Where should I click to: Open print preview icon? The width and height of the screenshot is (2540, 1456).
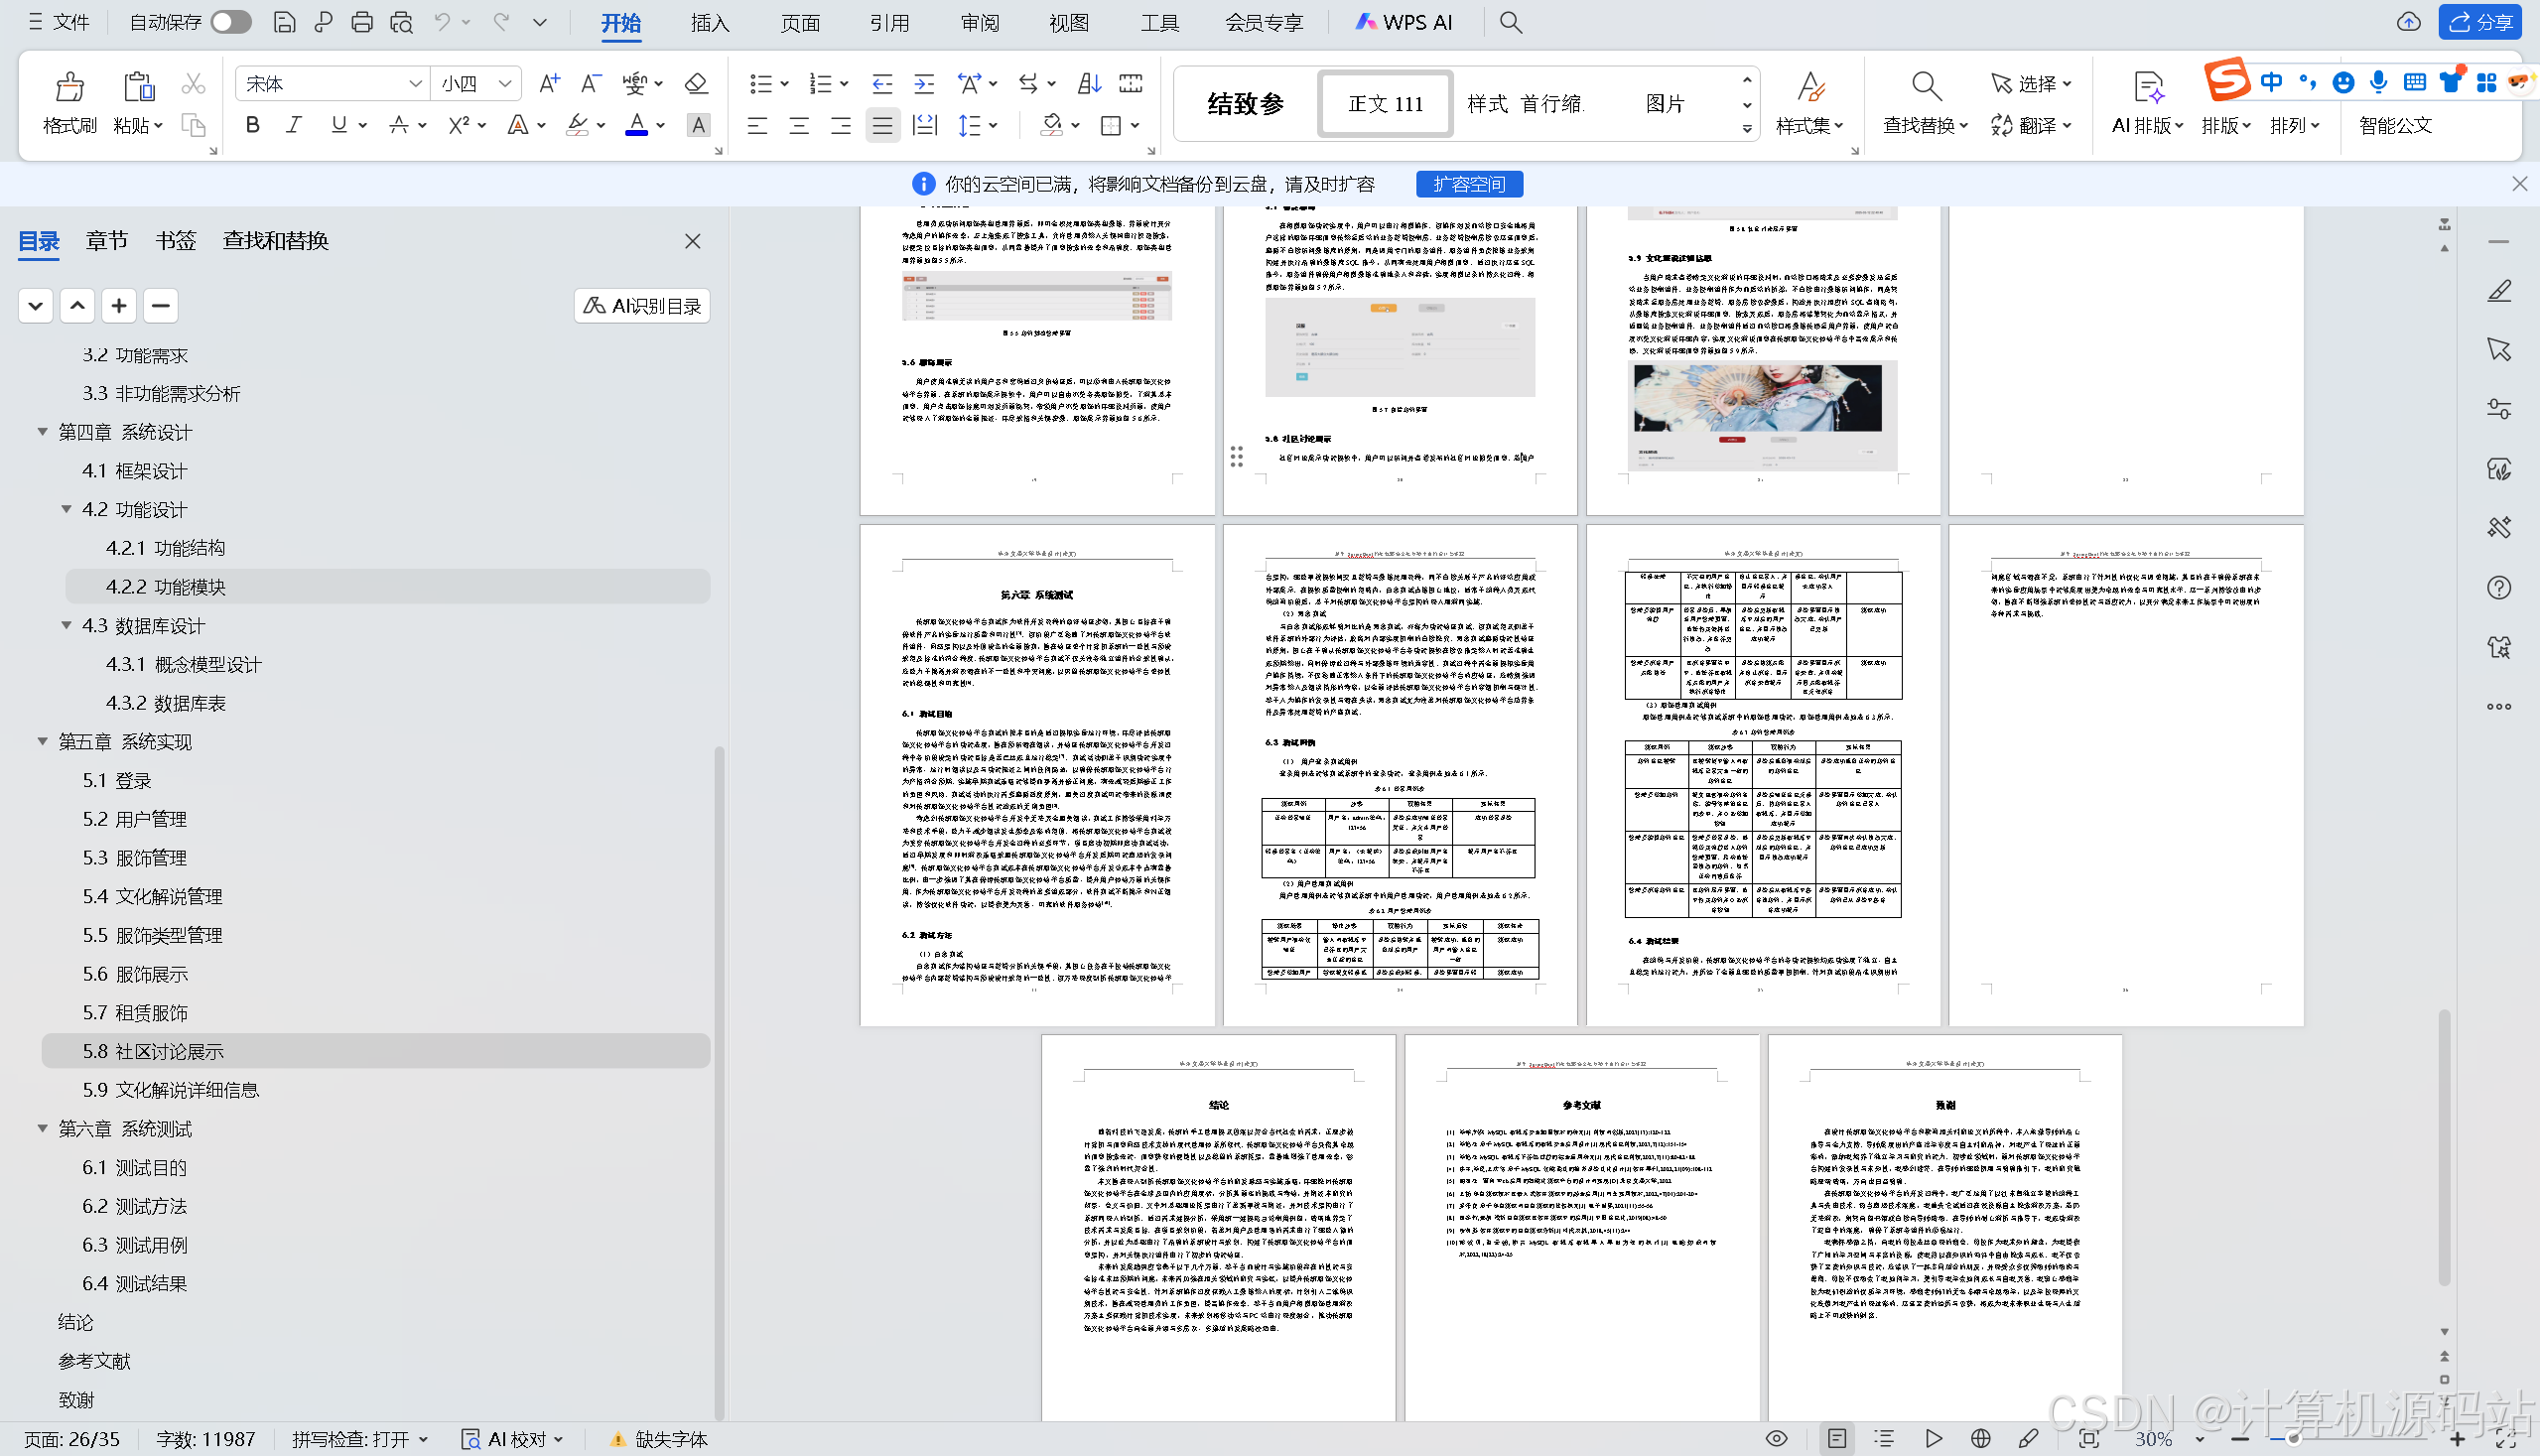[402, 22]
